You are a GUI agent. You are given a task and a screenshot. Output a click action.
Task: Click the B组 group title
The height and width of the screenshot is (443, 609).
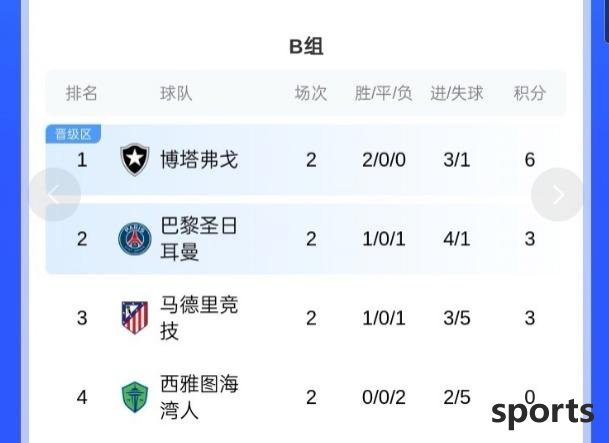[306, 47]
